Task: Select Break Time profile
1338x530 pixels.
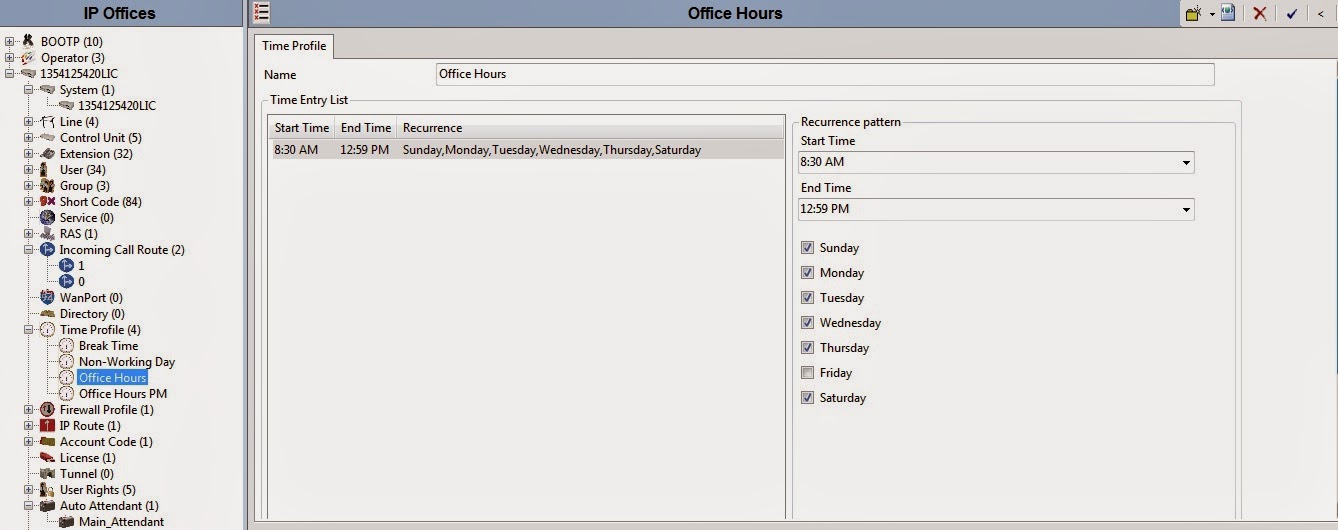Action: (x=108, y=345)
